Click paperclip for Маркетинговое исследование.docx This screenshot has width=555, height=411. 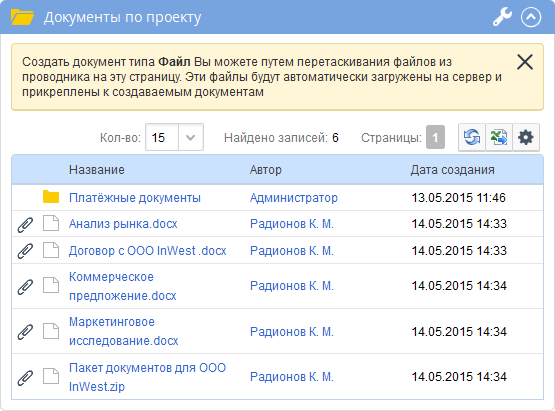pos(25,332)
